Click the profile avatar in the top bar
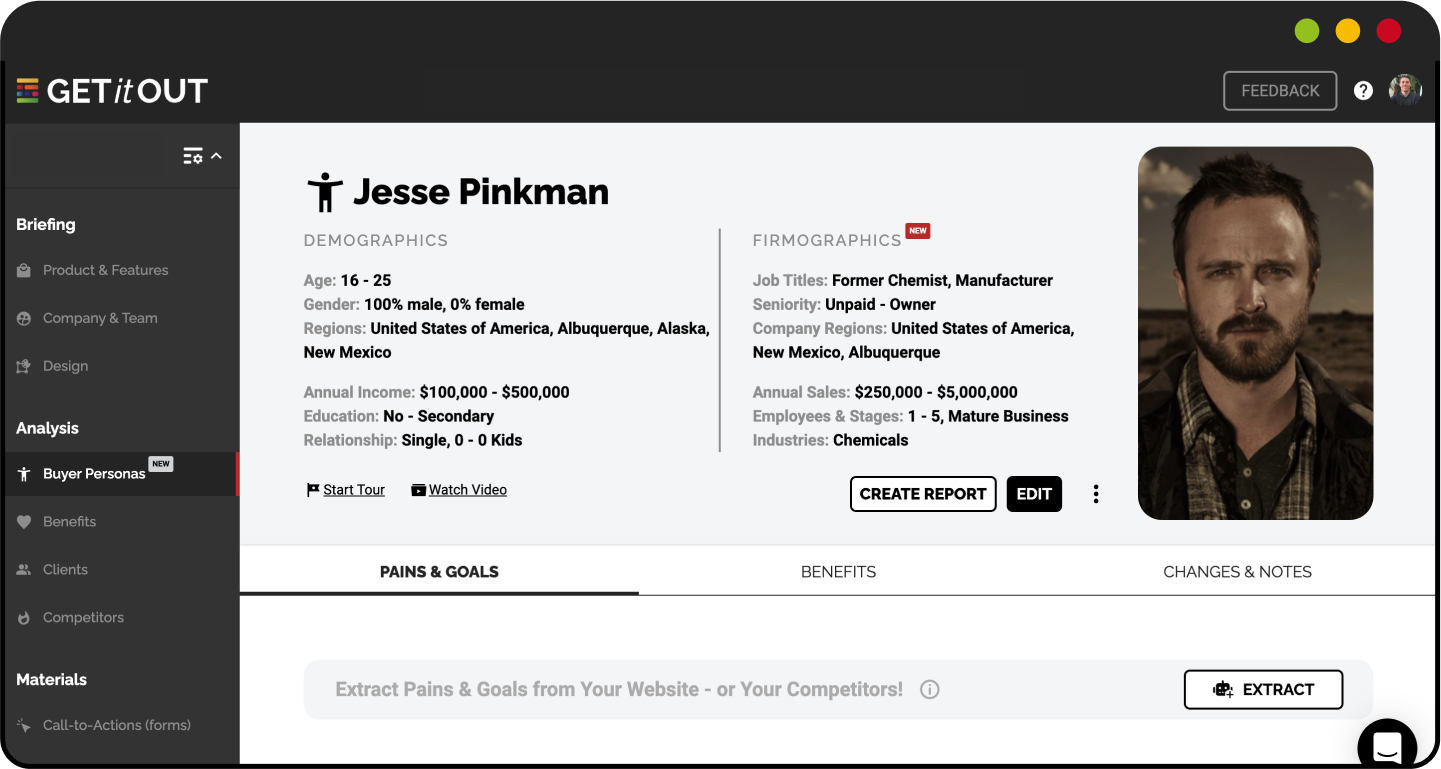The height and width of the screenshot is (769, 1441). click(x=1405, y=90)
